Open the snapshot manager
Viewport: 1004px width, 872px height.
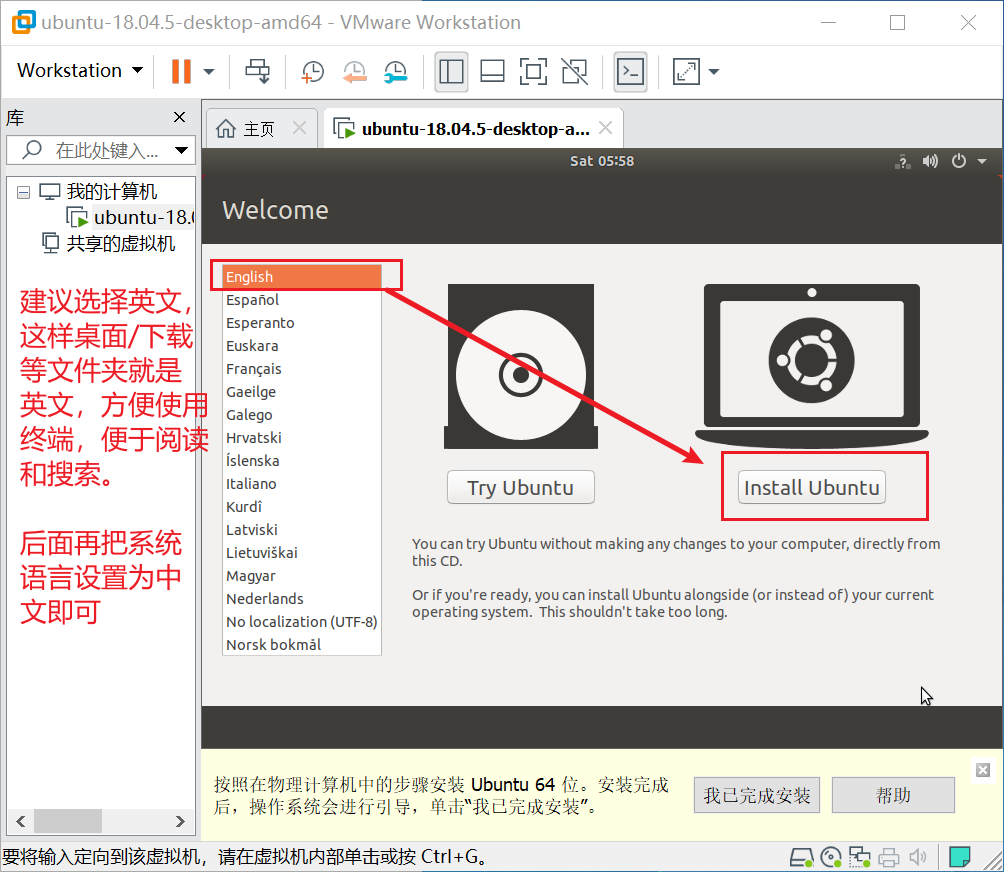pos(396,72)
